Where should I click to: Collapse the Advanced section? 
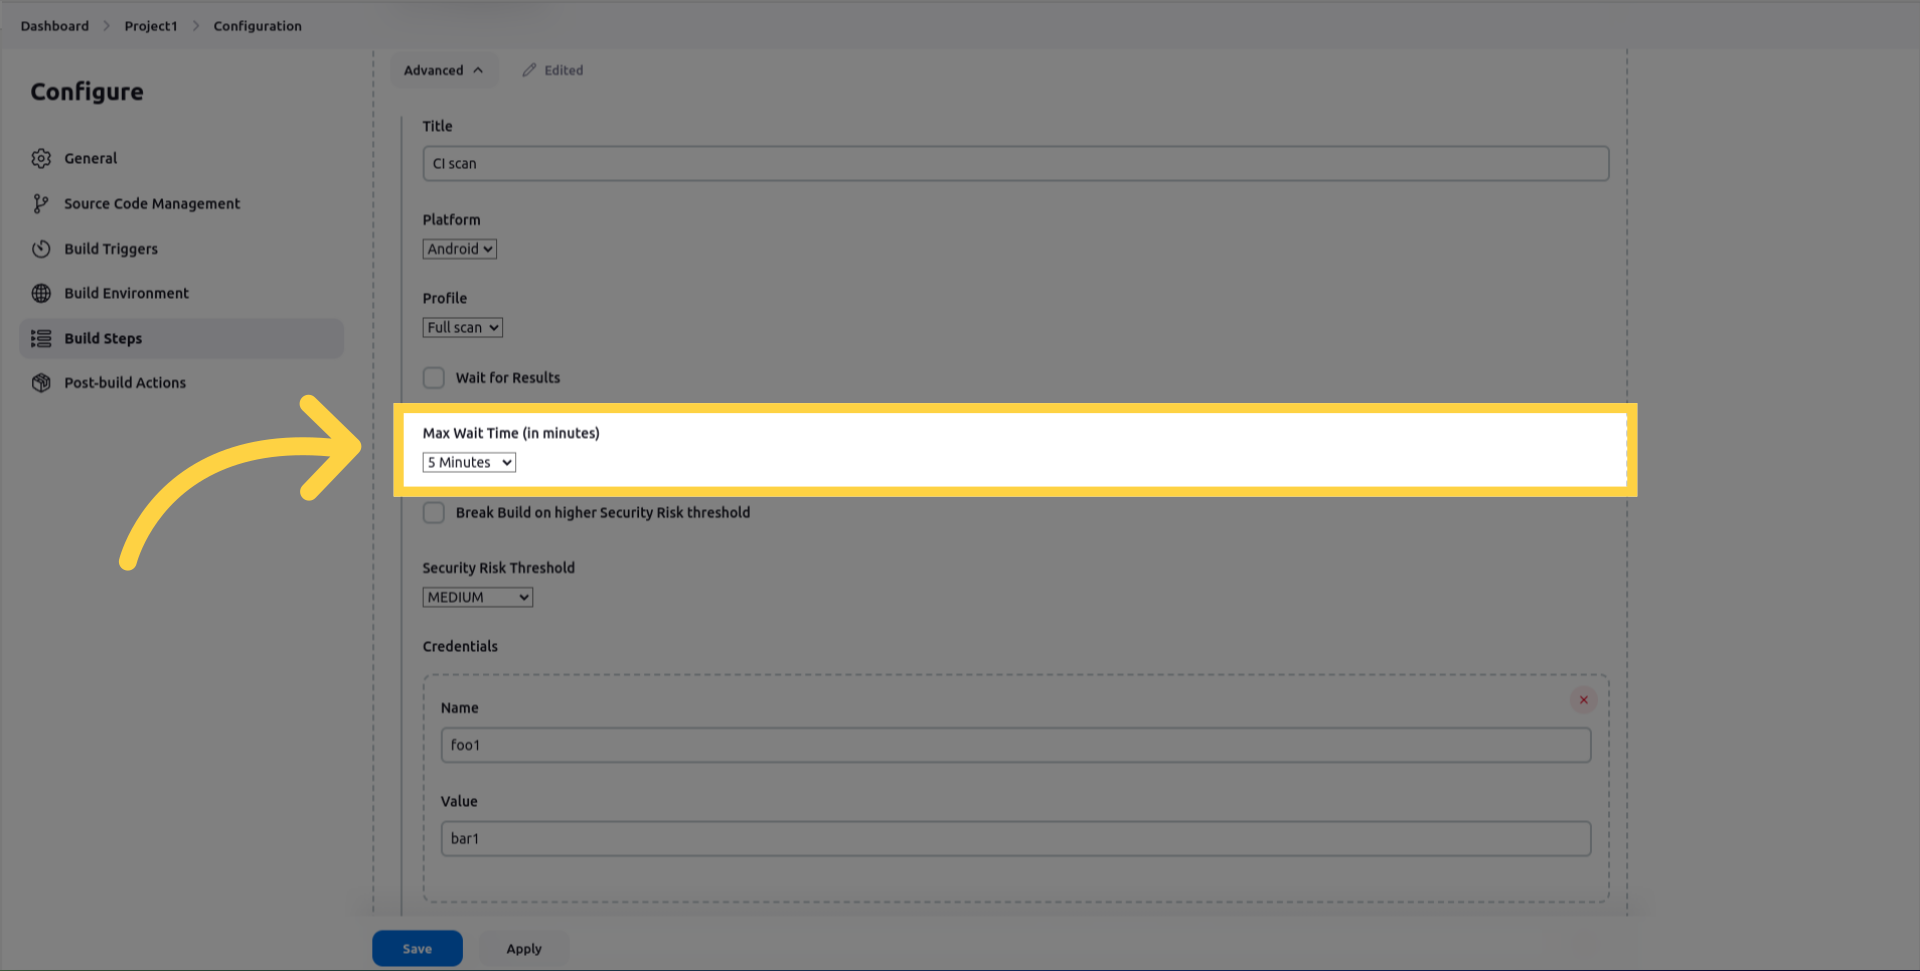(443, 70)
